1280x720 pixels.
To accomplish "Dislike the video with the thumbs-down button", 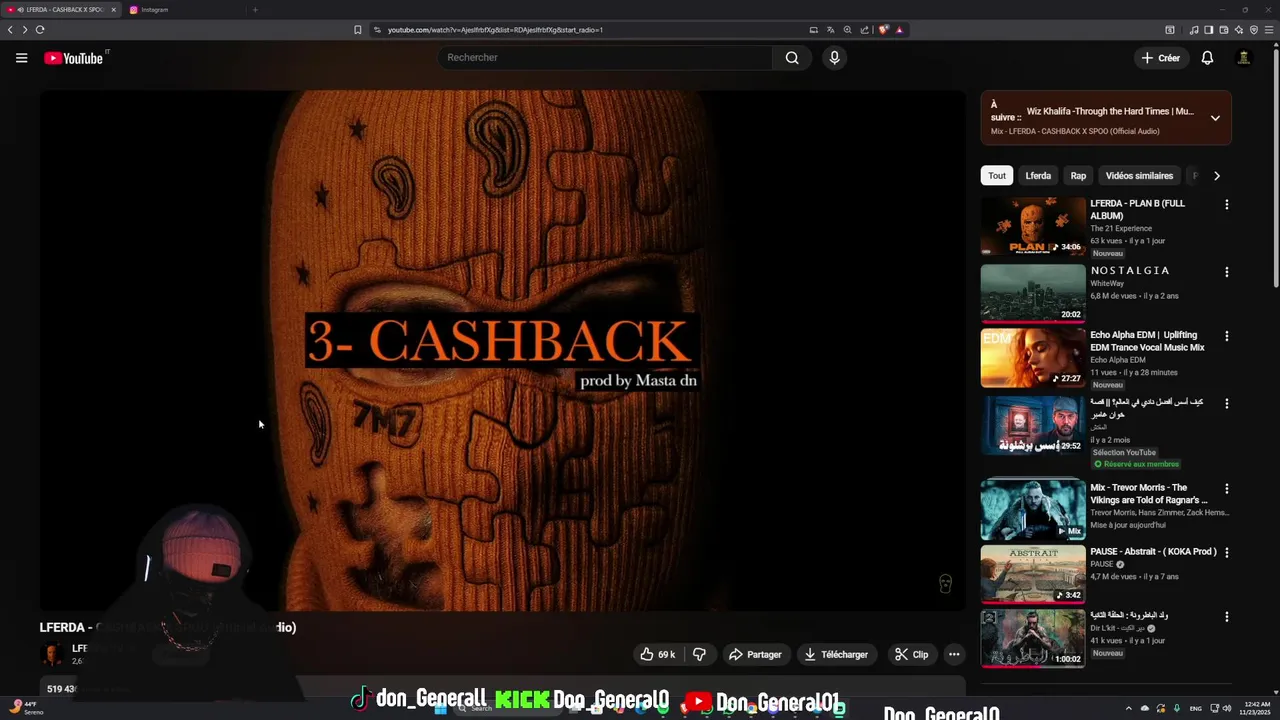I will pos(699,654).
